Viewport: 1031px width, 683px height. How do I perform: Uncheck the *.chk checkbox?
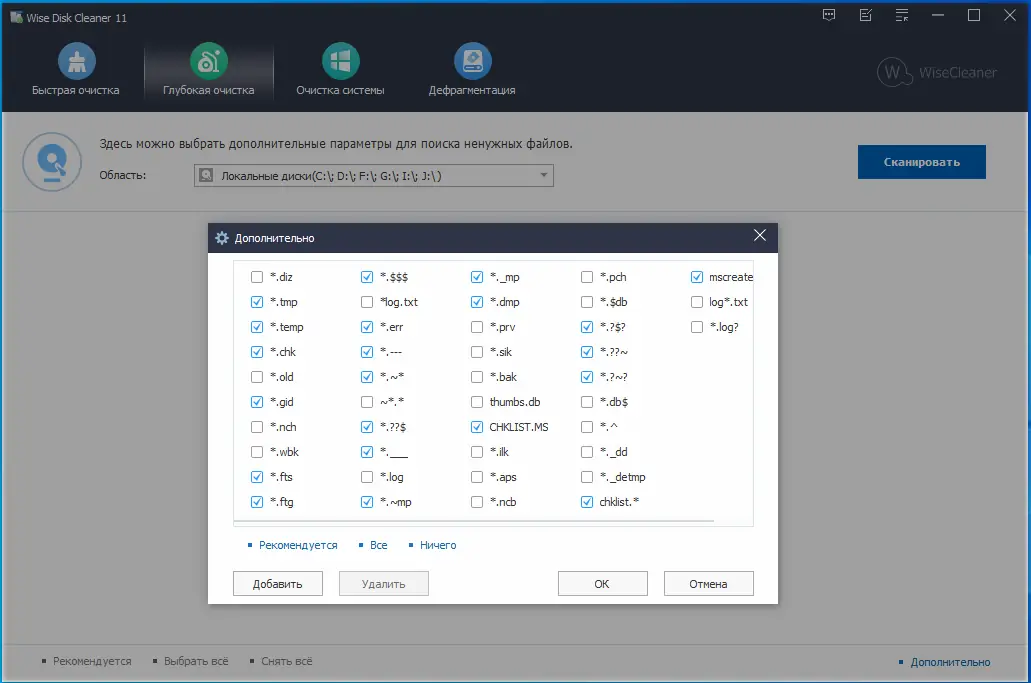[256, 352]
